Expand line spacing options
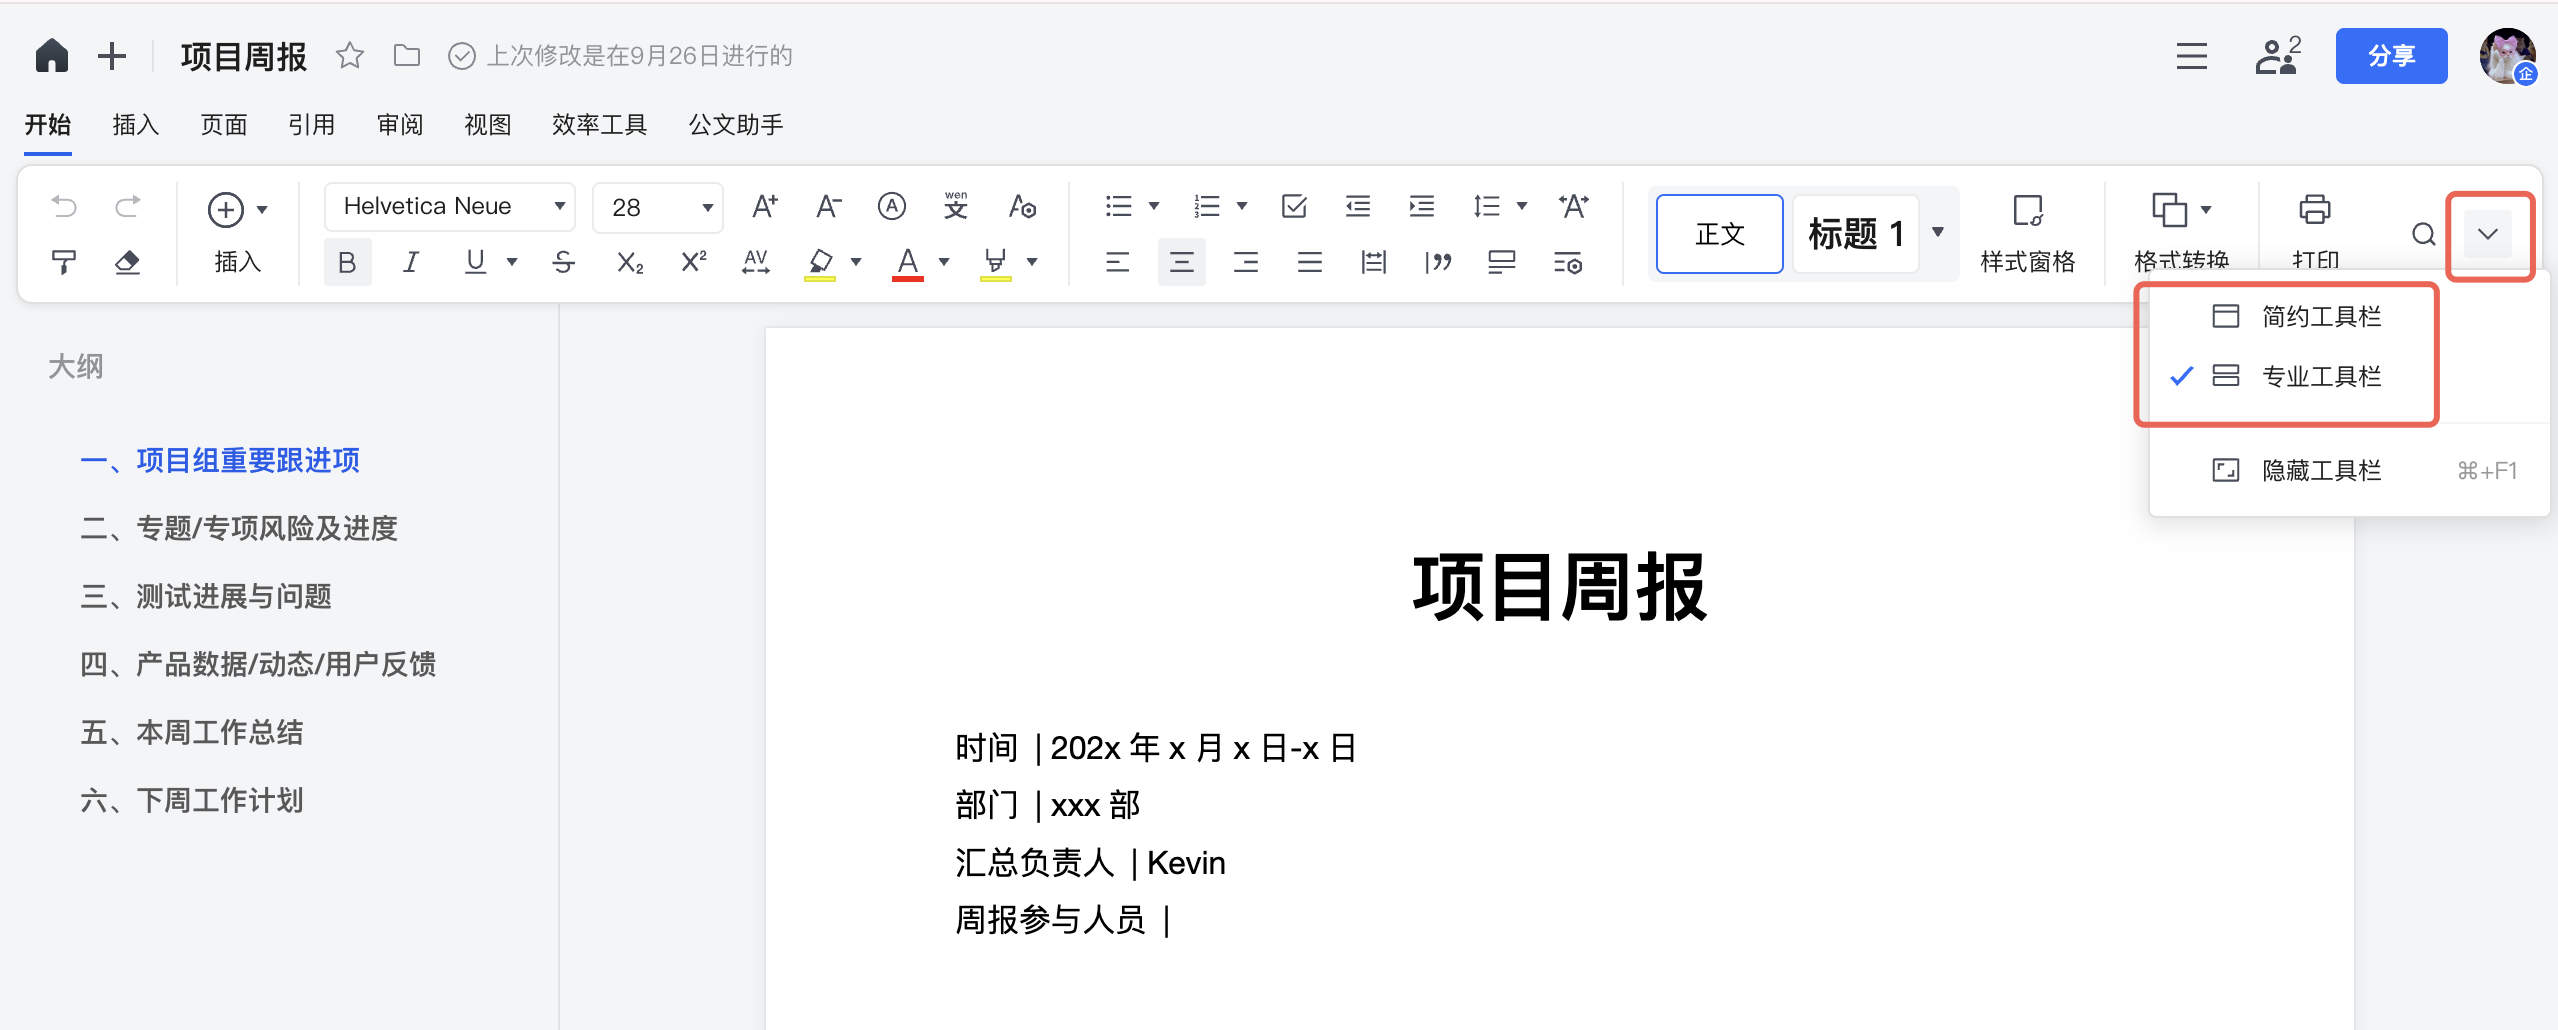Viewport: 2558px width, 1030px height. pyautogui.click(x=1522, y=207)
